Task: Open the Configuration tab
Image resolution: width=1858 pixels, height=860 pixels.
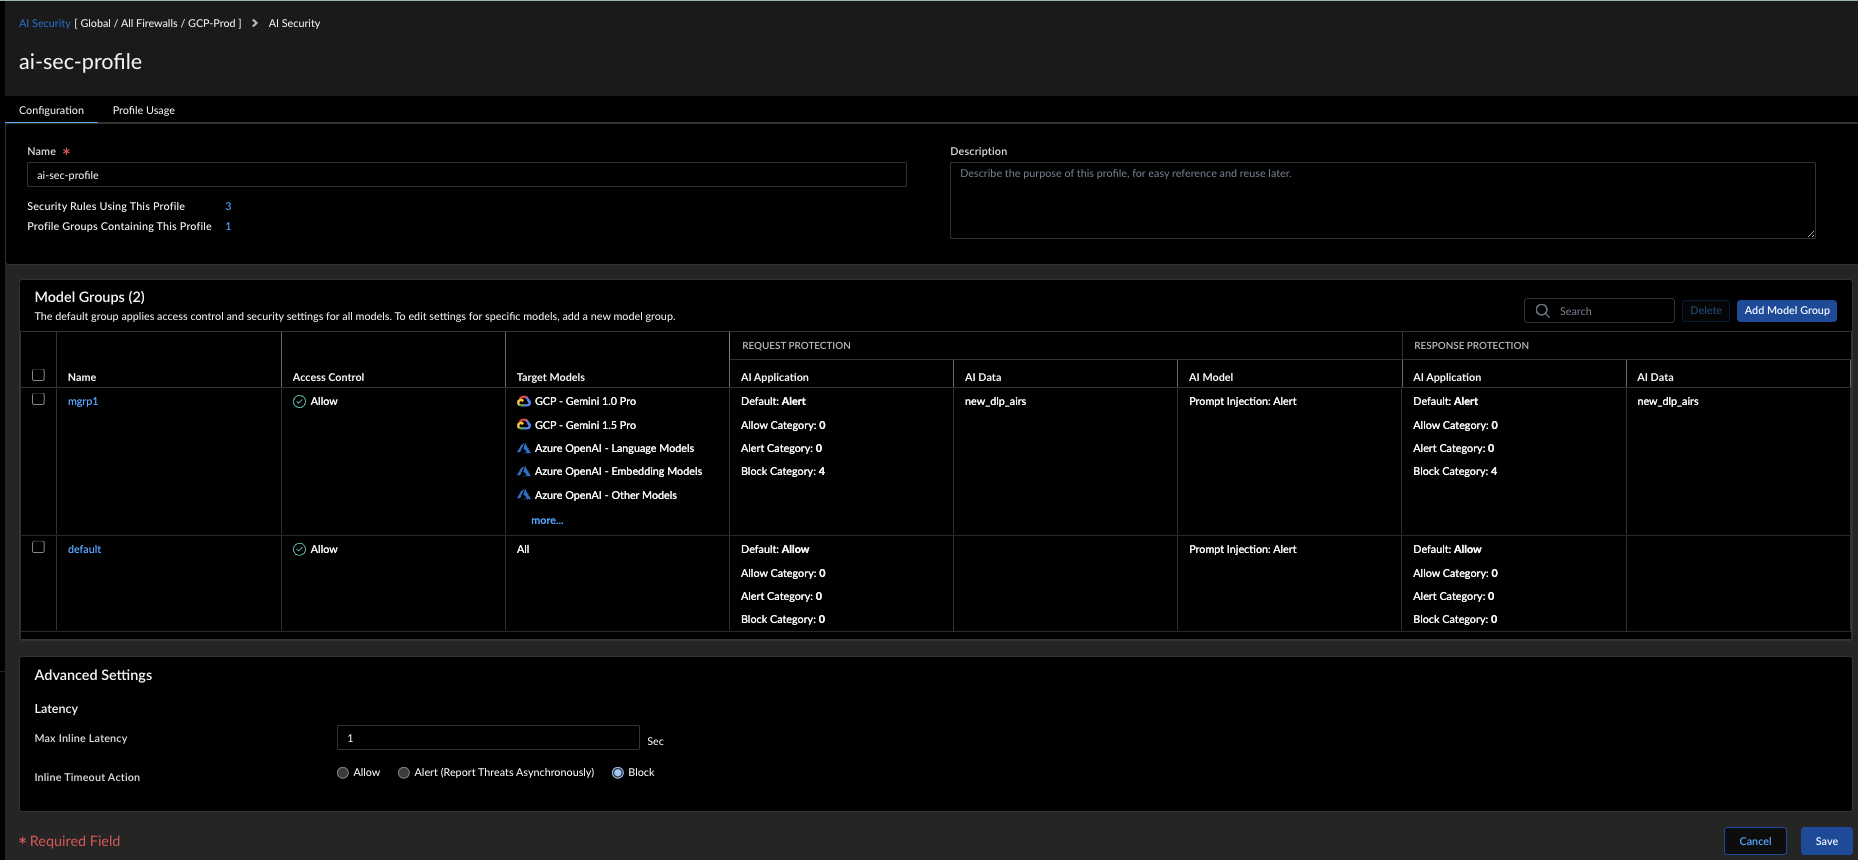Action: point(51,110)
